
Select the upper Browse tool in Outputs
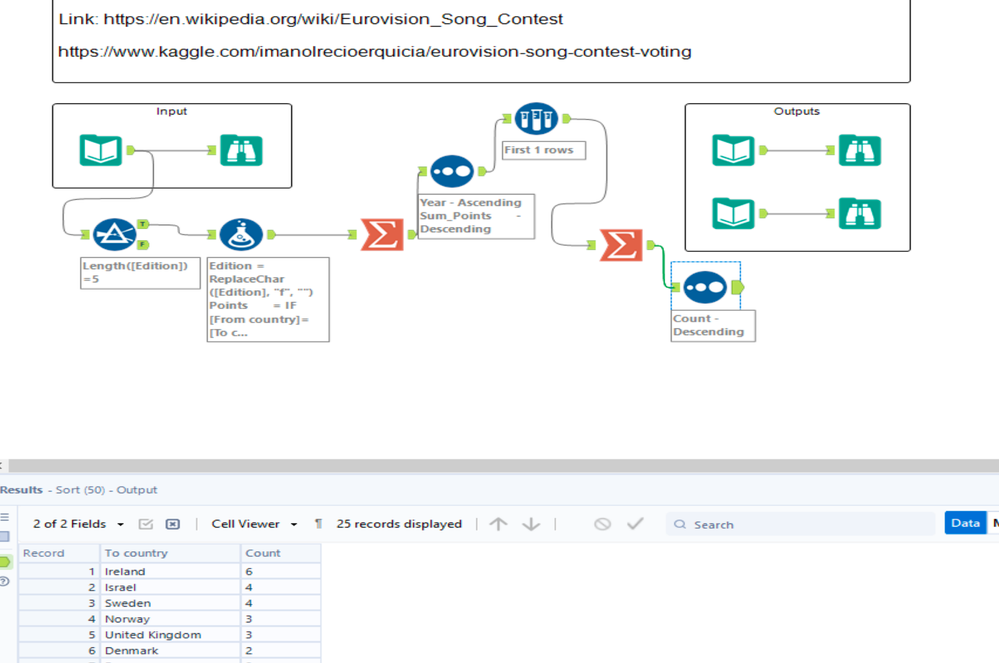(859, 150)
